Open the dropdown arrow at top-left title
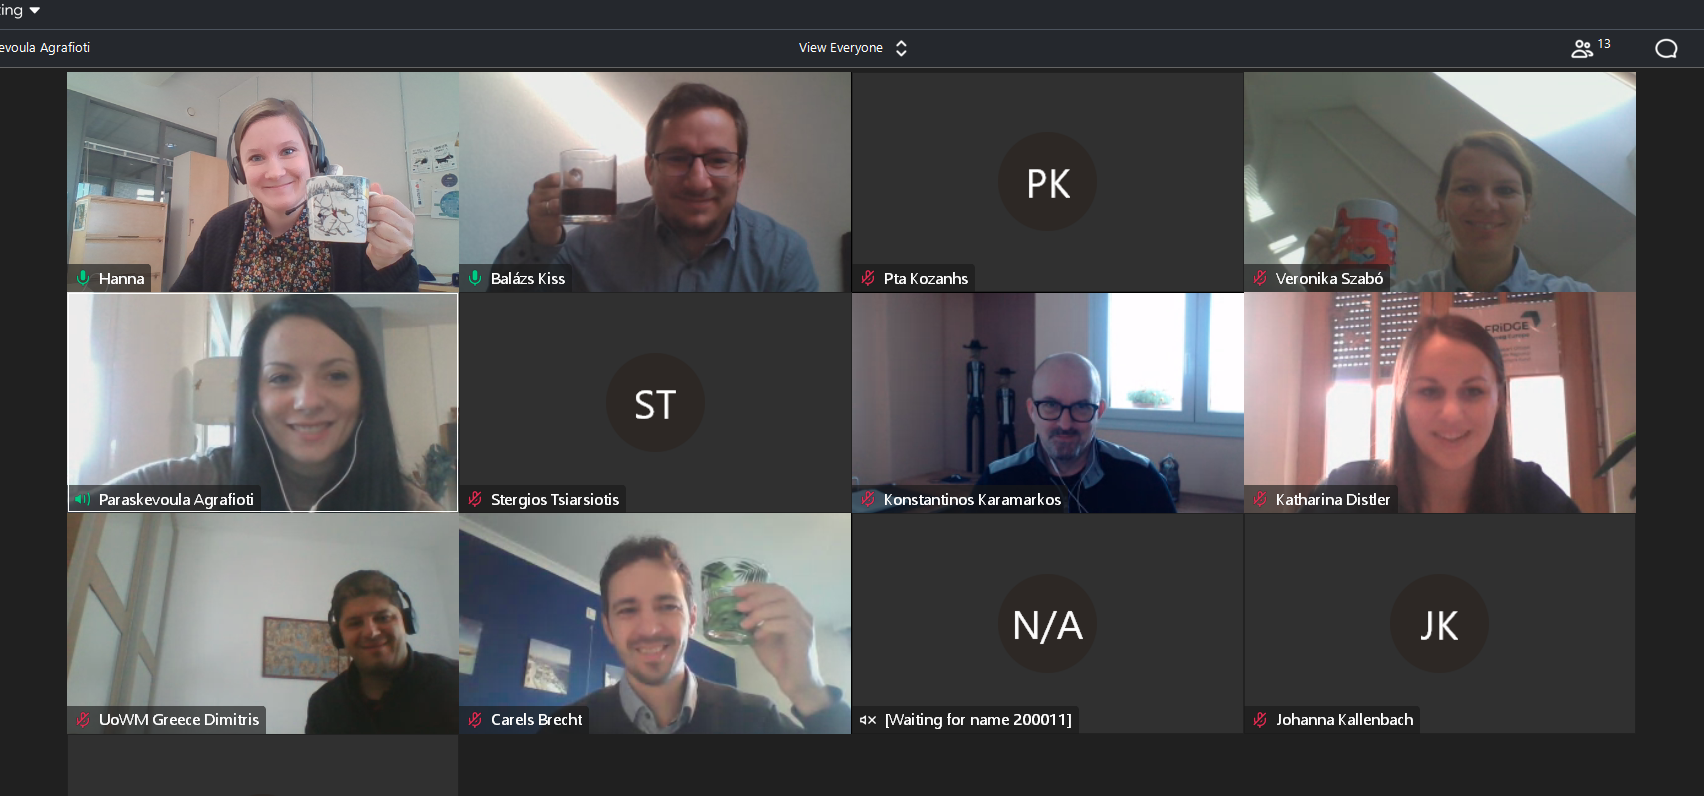This screenshot has width=1704, height=796. point(35,10)
